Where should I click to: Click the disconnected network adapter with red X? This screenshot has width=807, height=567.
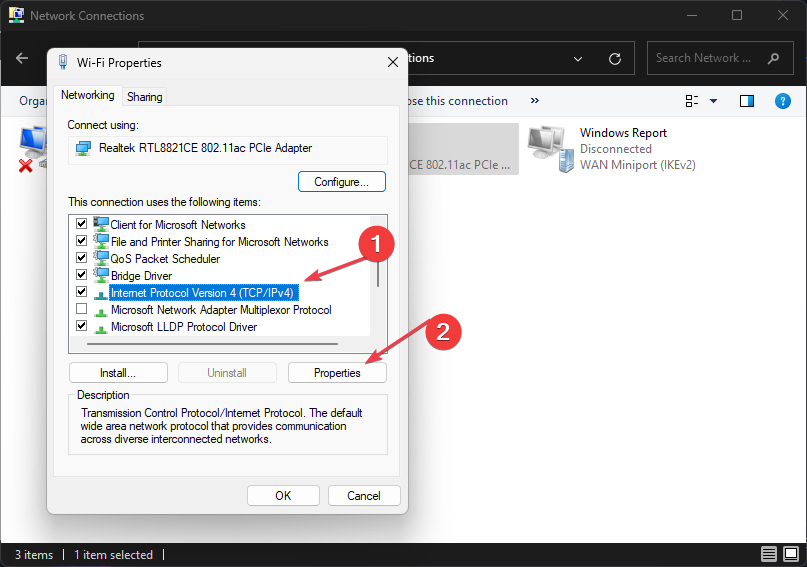[32, 149]
